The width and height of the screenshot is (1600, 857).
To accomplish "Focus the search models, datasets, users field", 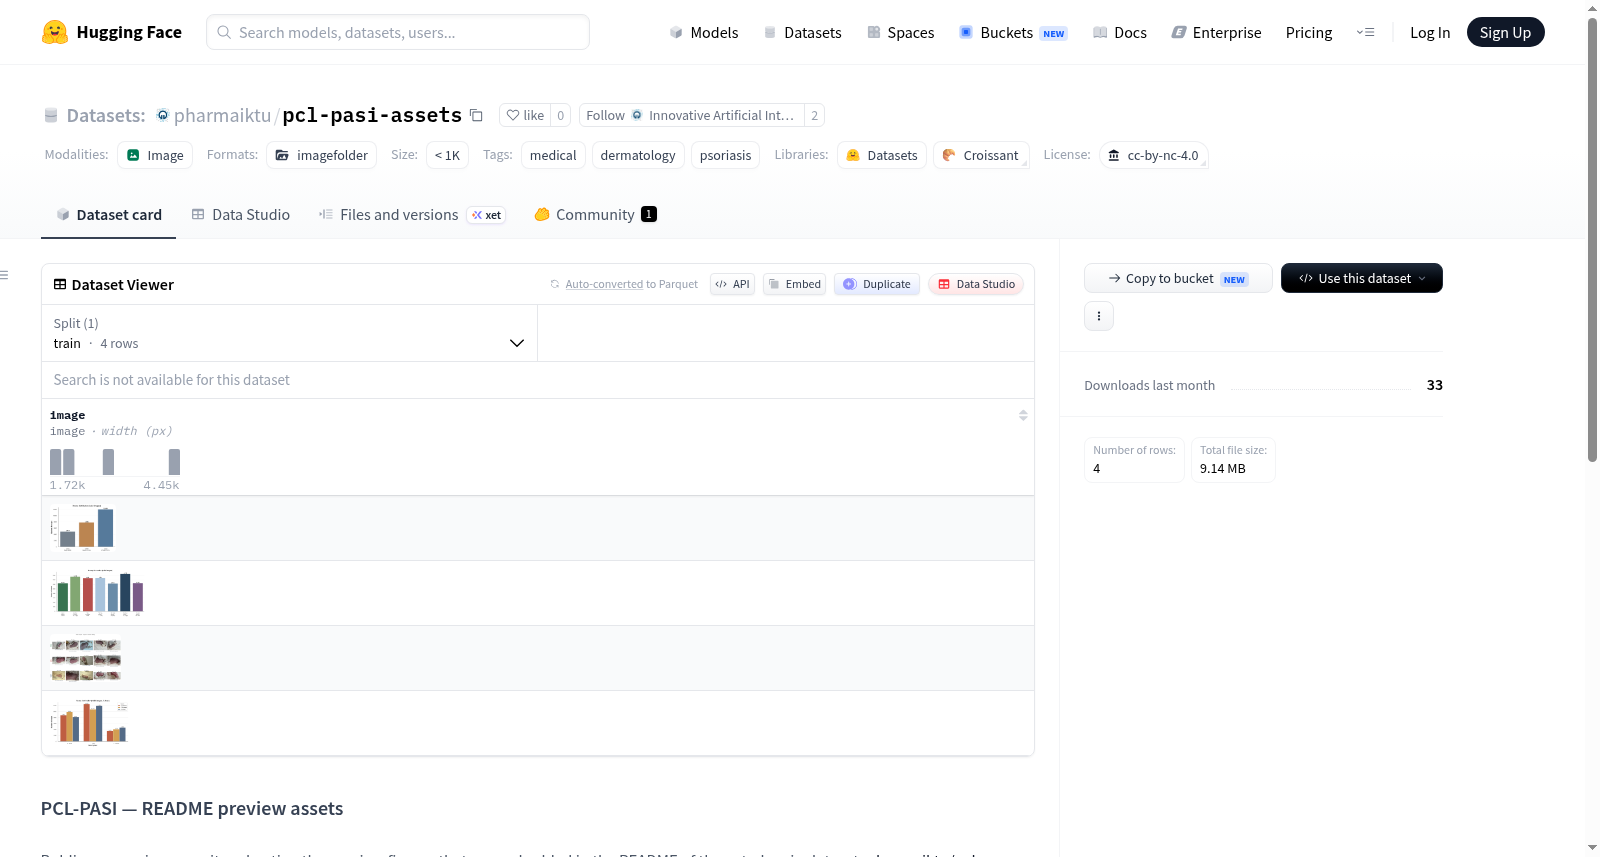I will [x=398, y=32].
